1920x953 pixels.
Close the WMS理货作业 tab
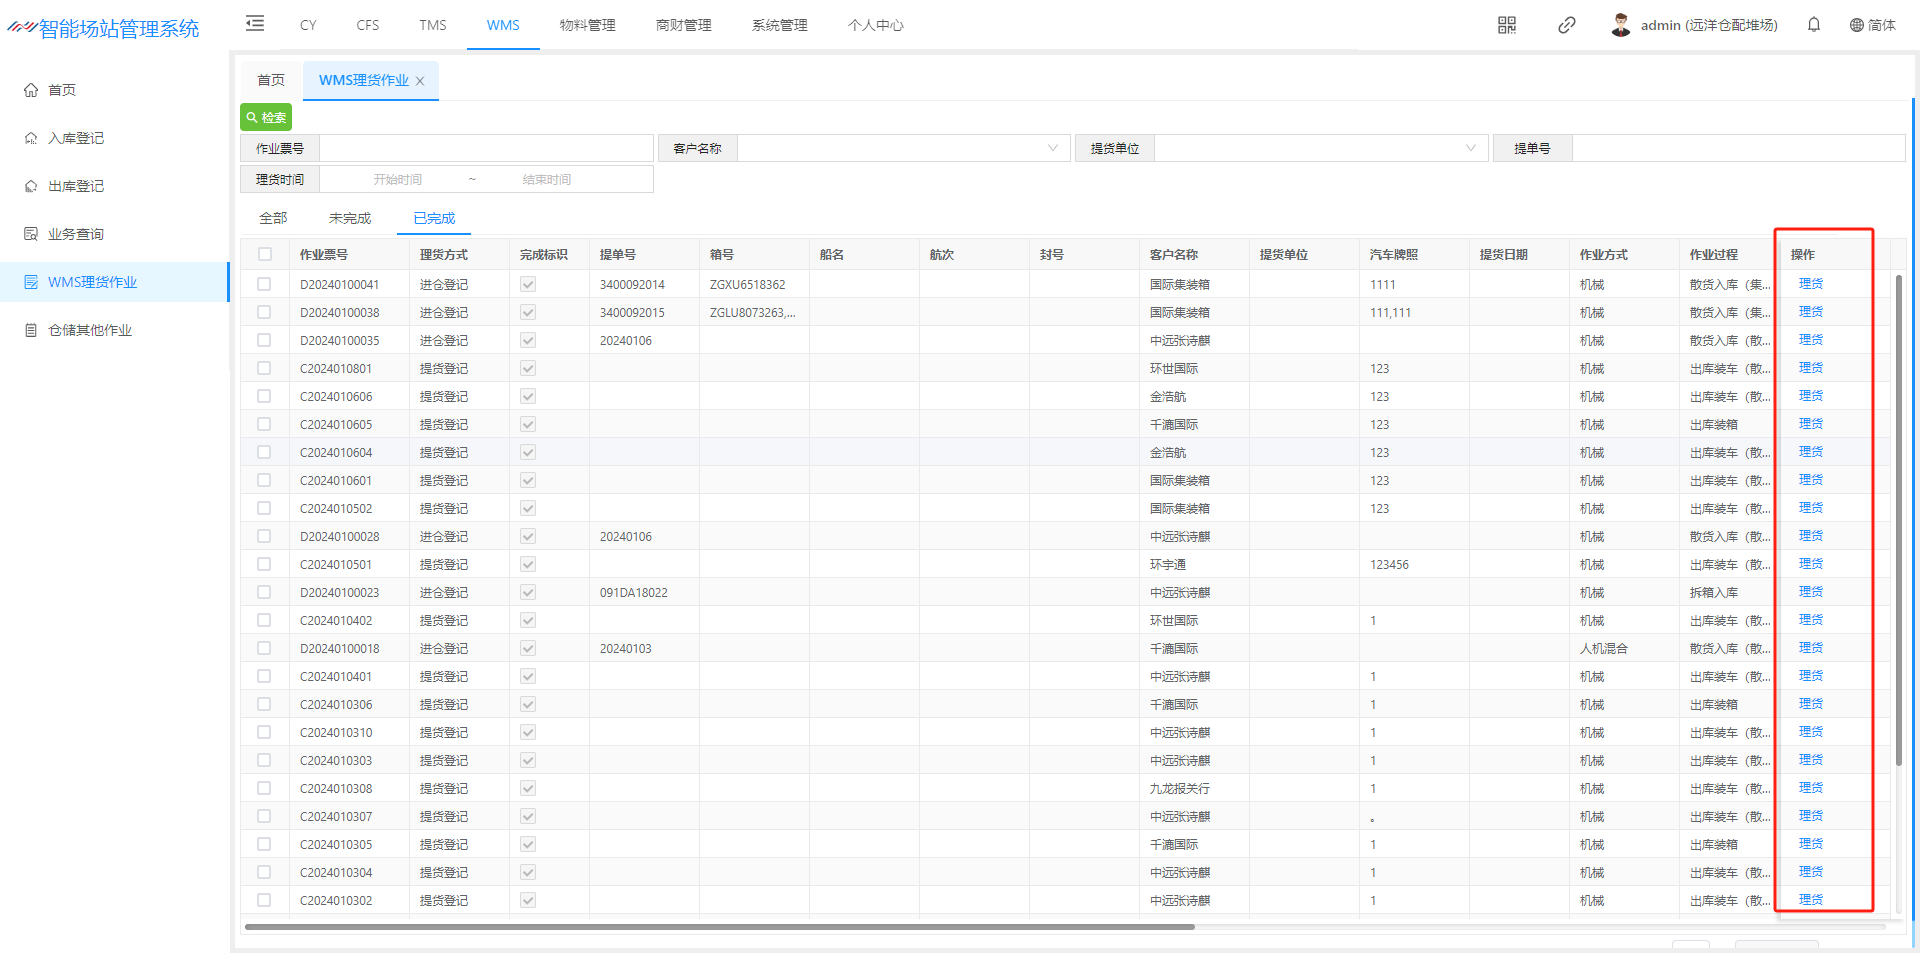pyautogui.click(x=420, y=81)
